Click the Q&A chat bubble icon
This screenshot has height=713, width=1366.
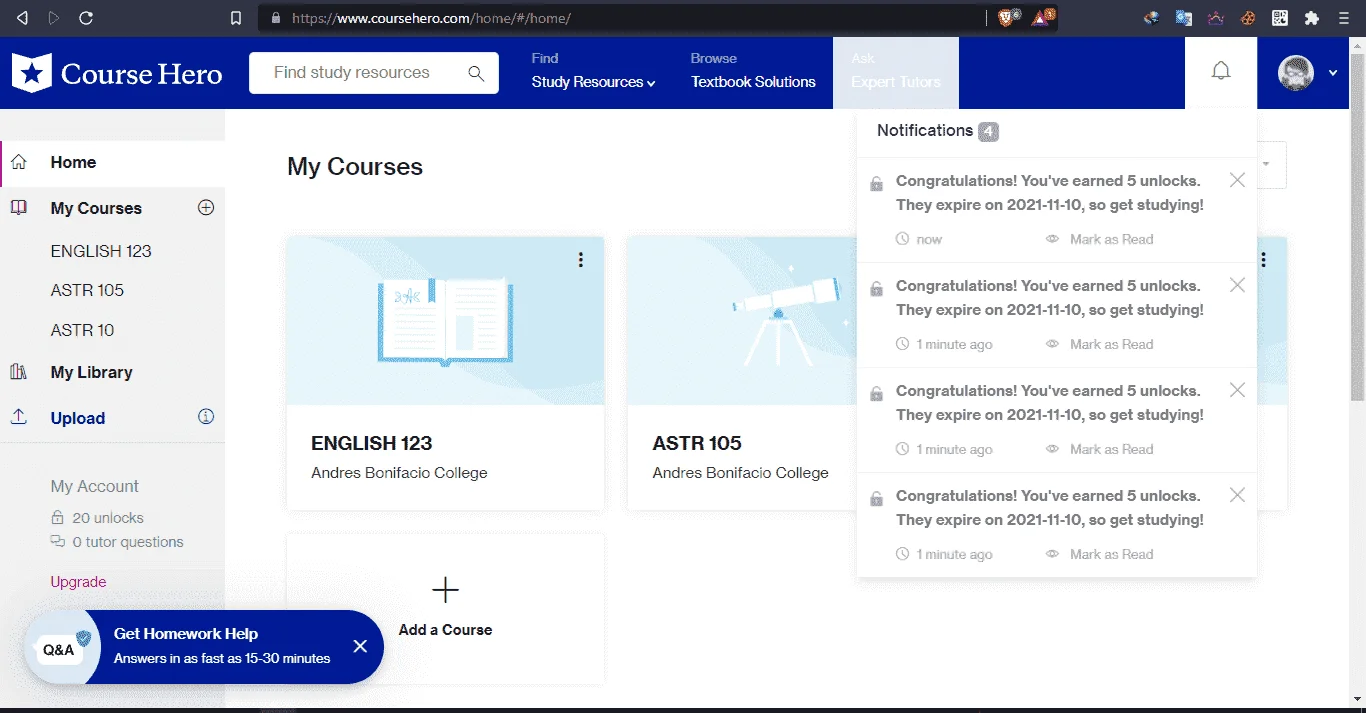62,648
